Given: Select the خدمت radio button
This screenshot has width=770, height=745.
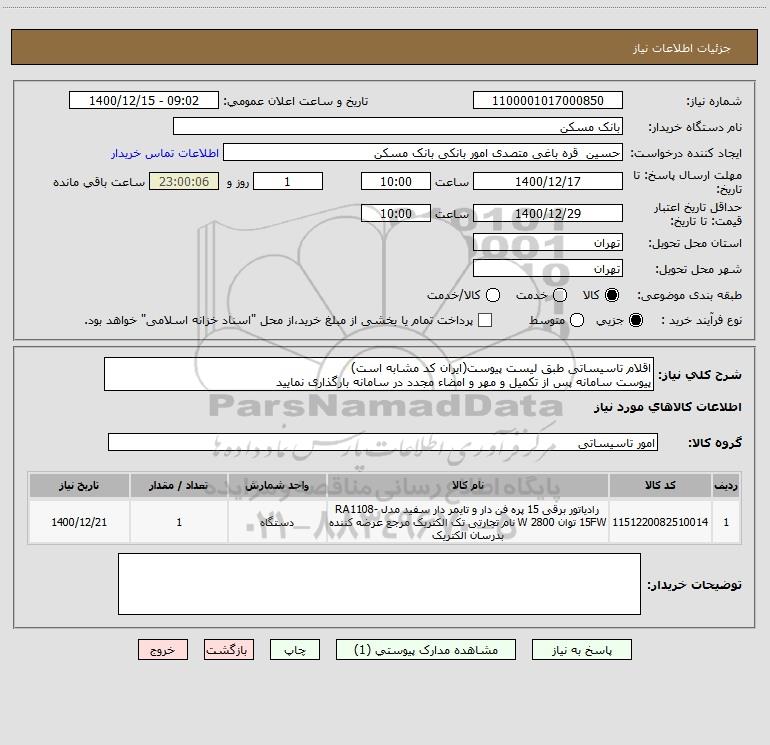Looking at the screenshot, I should [x=560, y=295].
